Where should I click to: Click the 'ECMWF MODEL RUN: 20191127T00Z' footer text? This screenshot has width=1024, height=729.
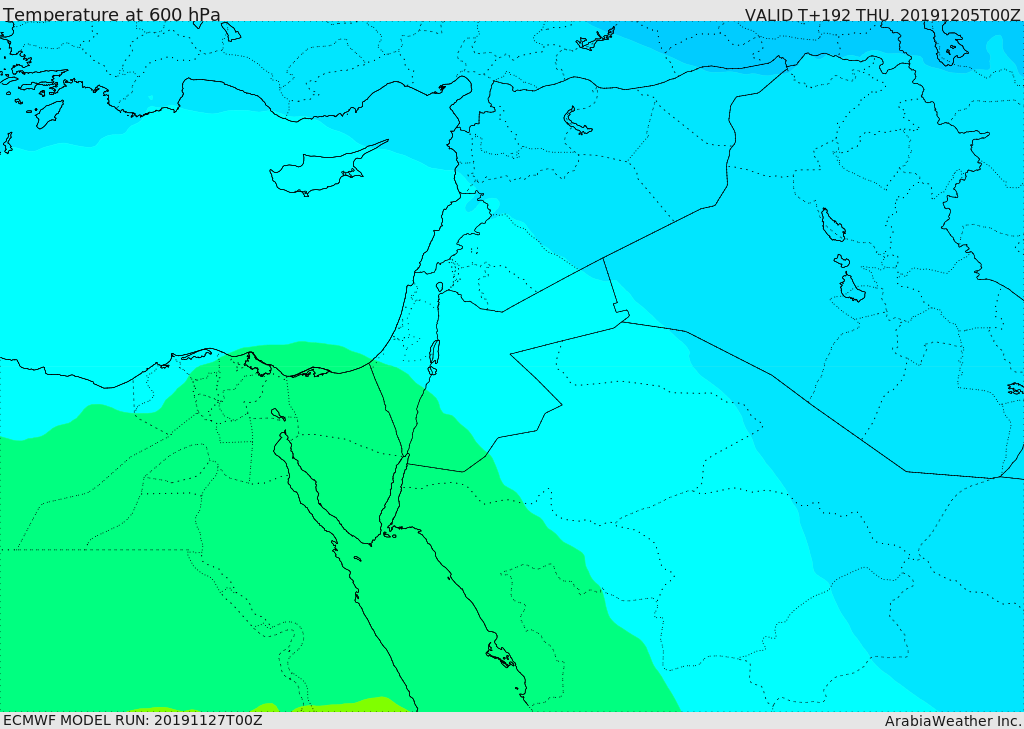pos(133,720)
